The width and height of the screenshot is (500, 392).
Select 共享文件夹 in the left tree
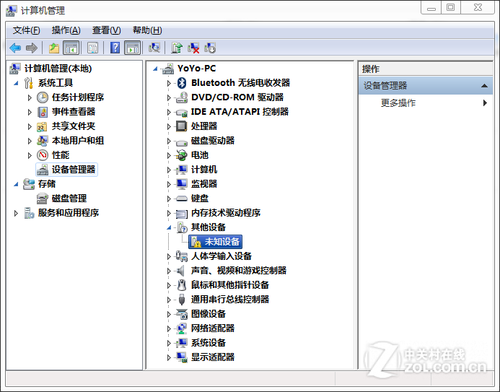coord(73,126)
